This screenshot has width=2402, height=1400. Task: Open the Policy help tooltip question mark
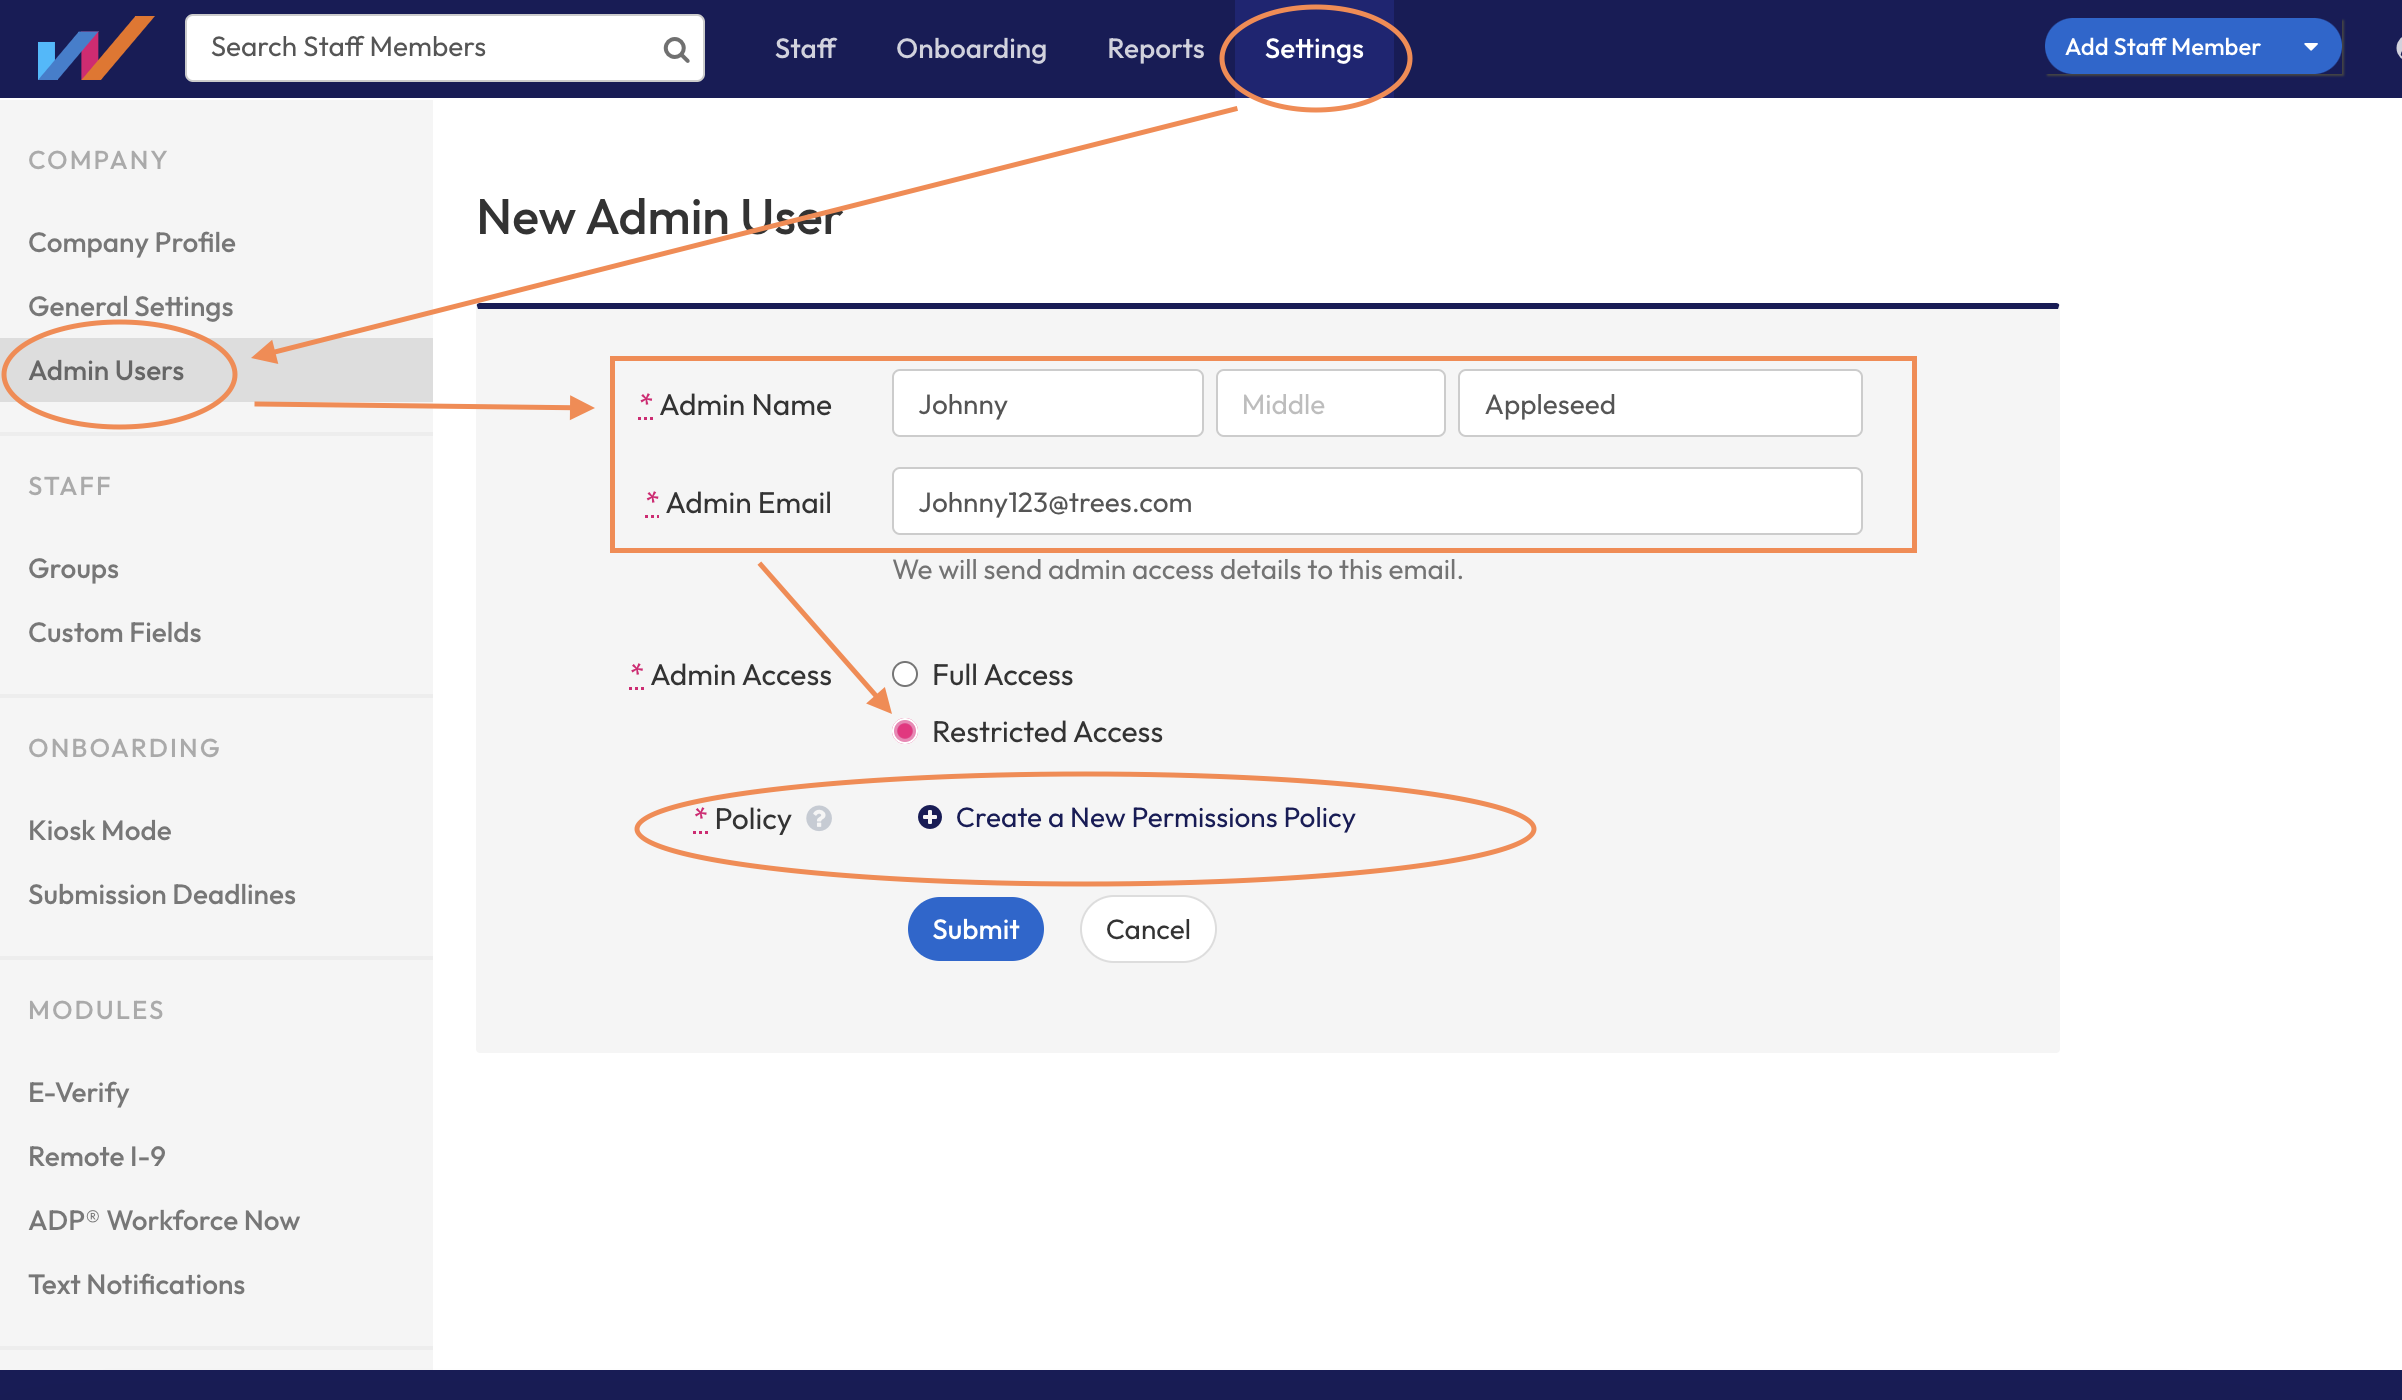[x=818, y=819]
